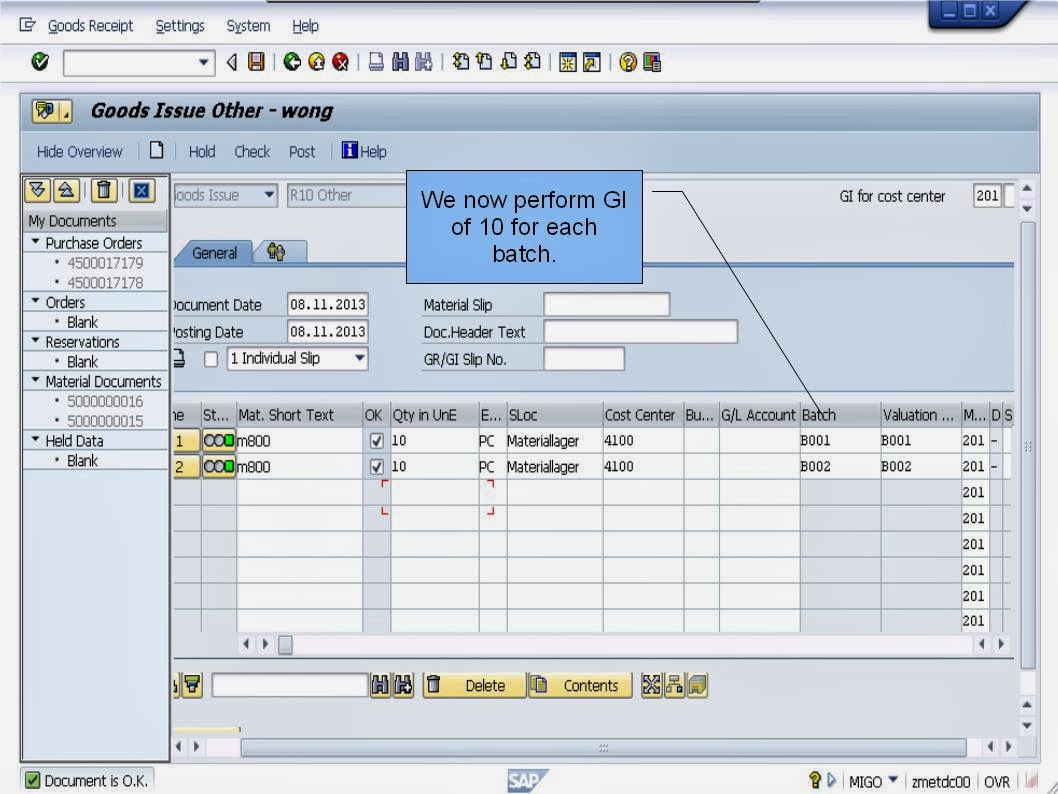Viewport: 1058px width, 794px height.
Task: Click the find binoculars icon below item table
Action: (x=381, y=685)
